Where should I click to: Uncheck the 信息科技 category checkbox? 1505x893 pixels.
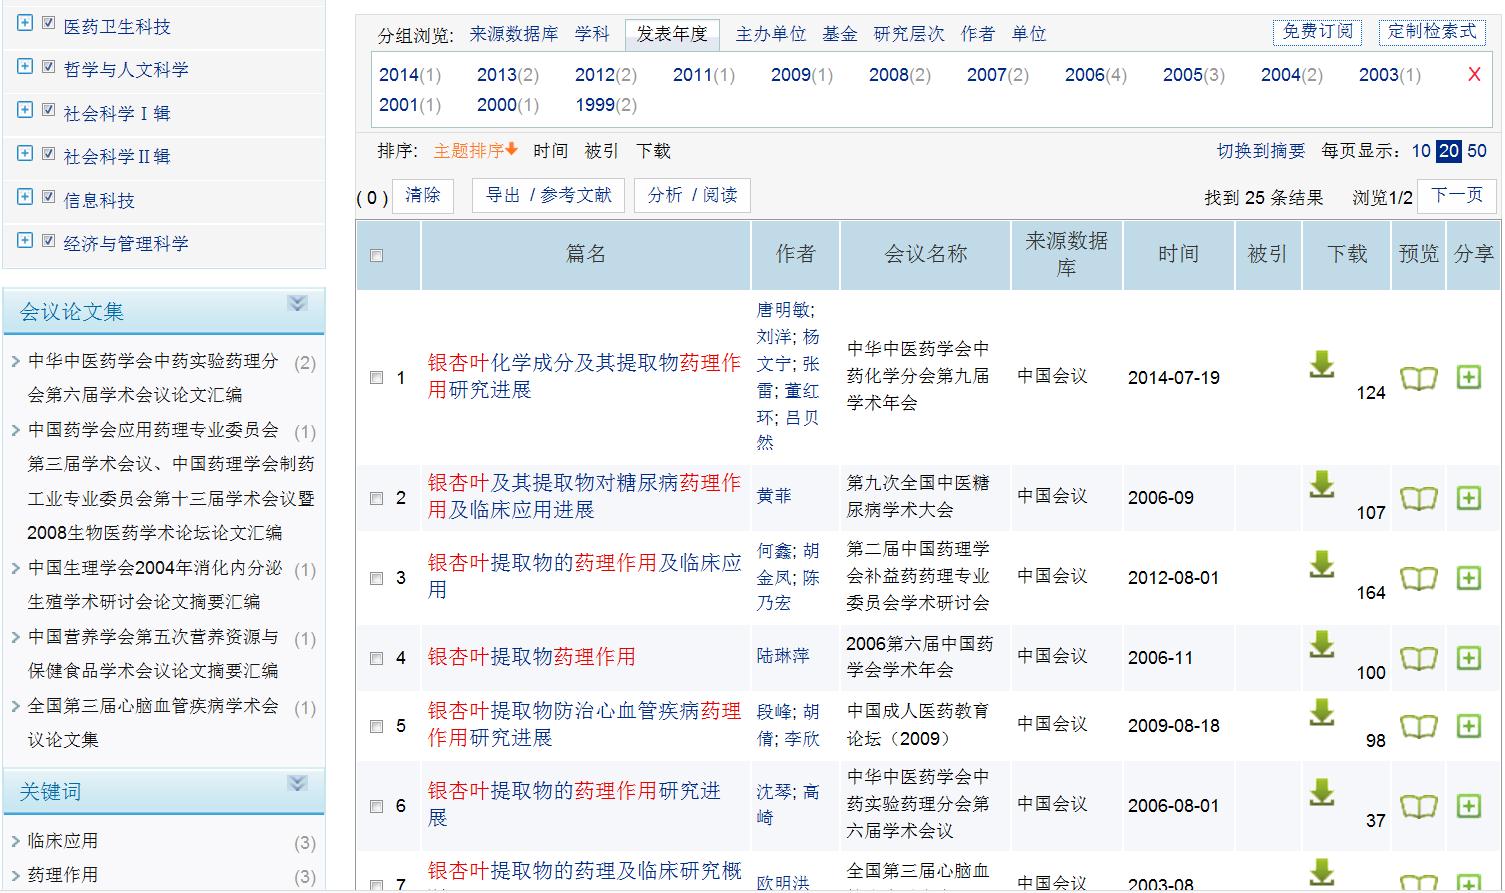pos(48,197)
